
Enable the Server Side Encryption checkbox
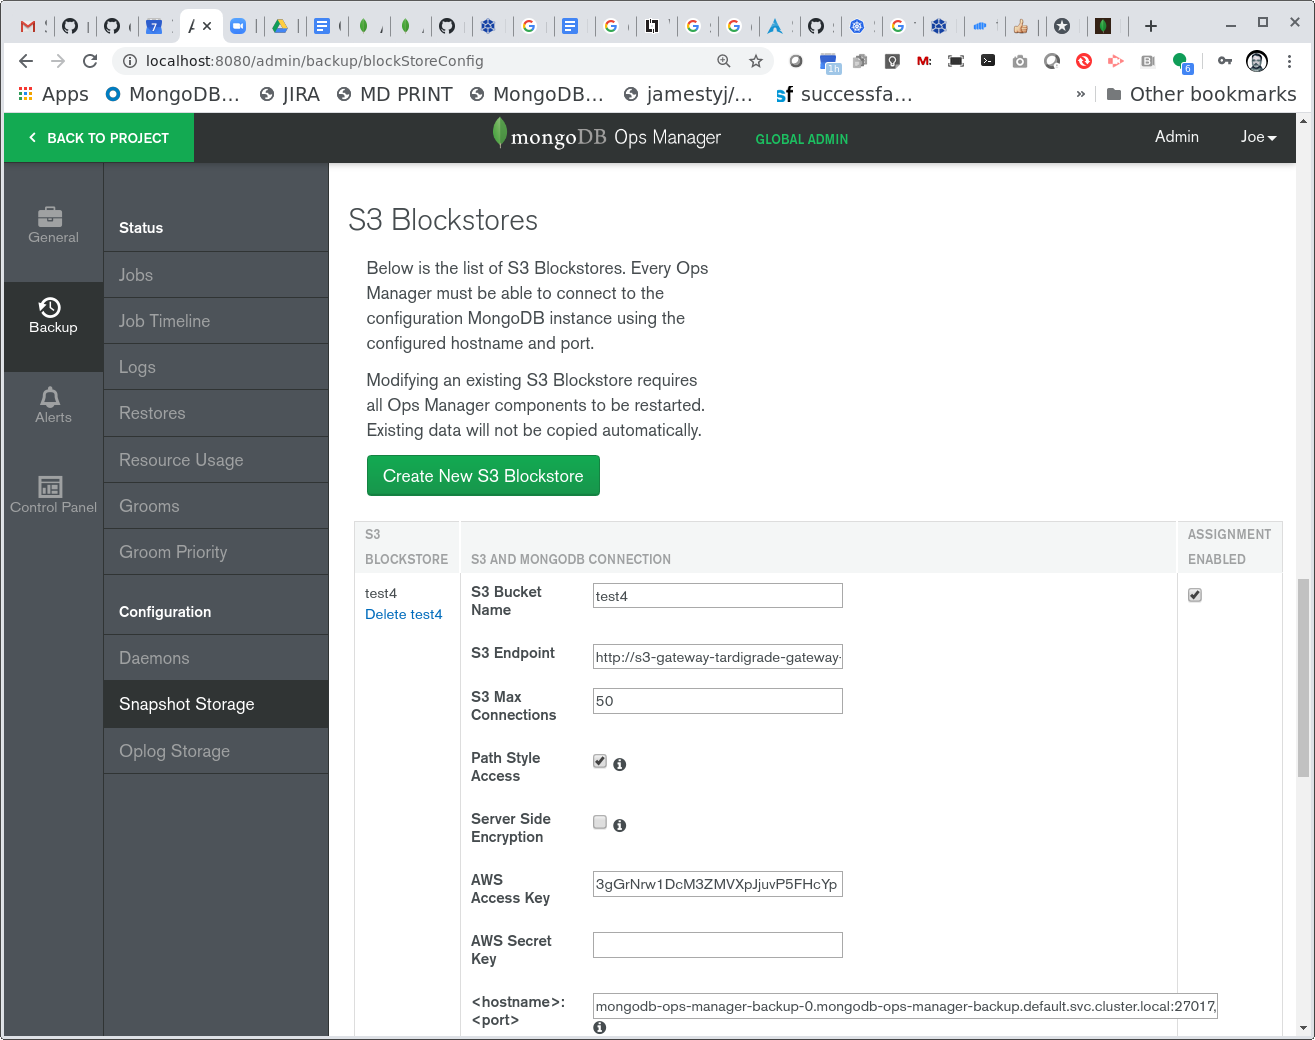point(600,823)
